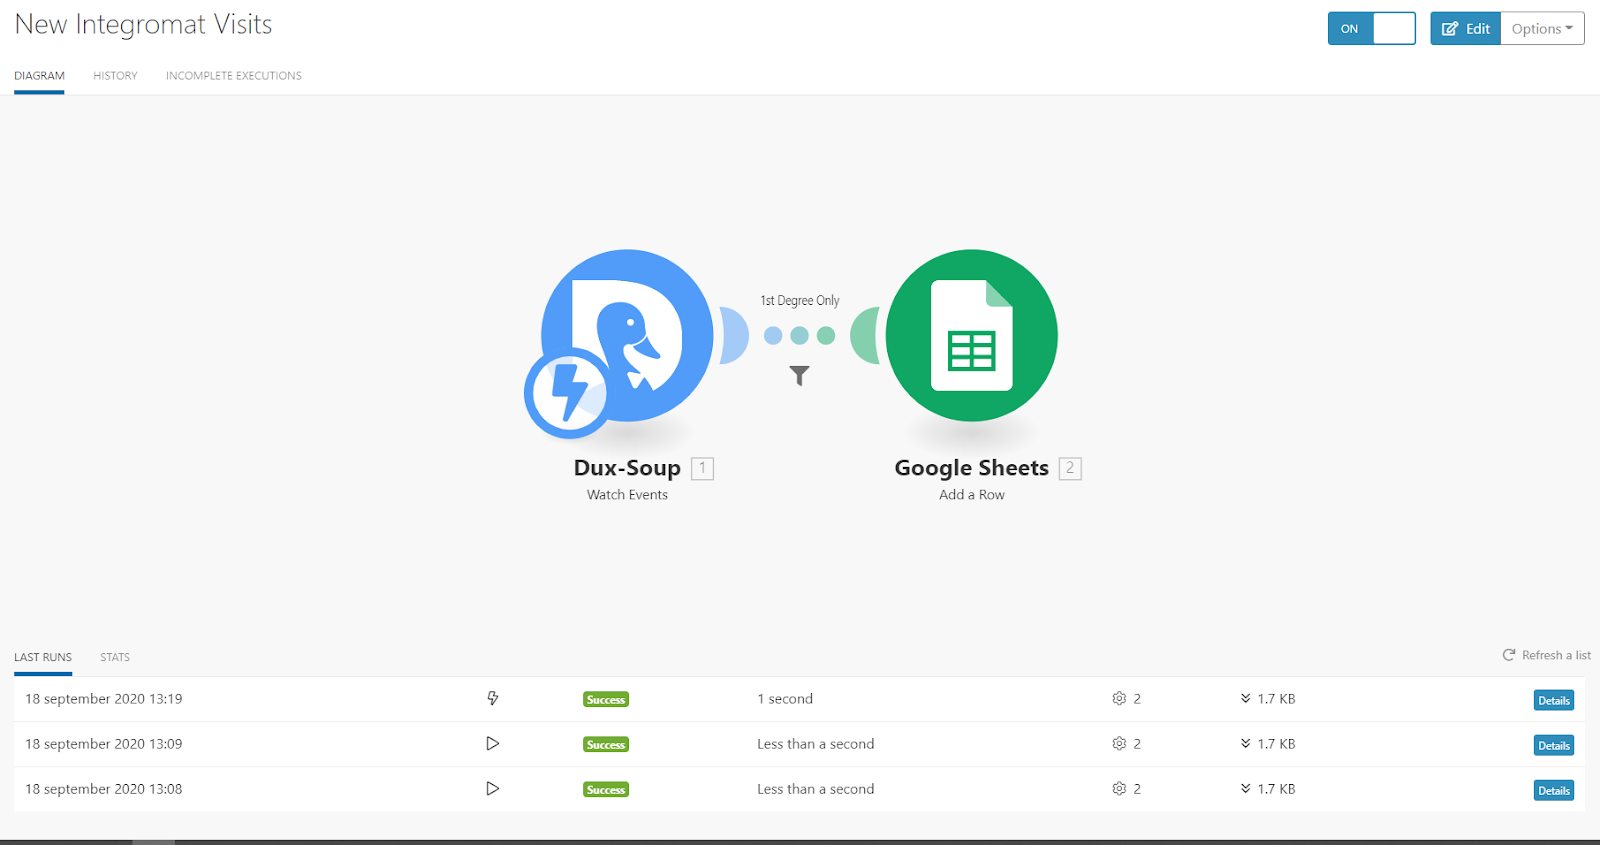1600x845 pixels.
Task: Click '18 september 2020 13:09' date
Action: pyautogui.click(x=104, y=744)
